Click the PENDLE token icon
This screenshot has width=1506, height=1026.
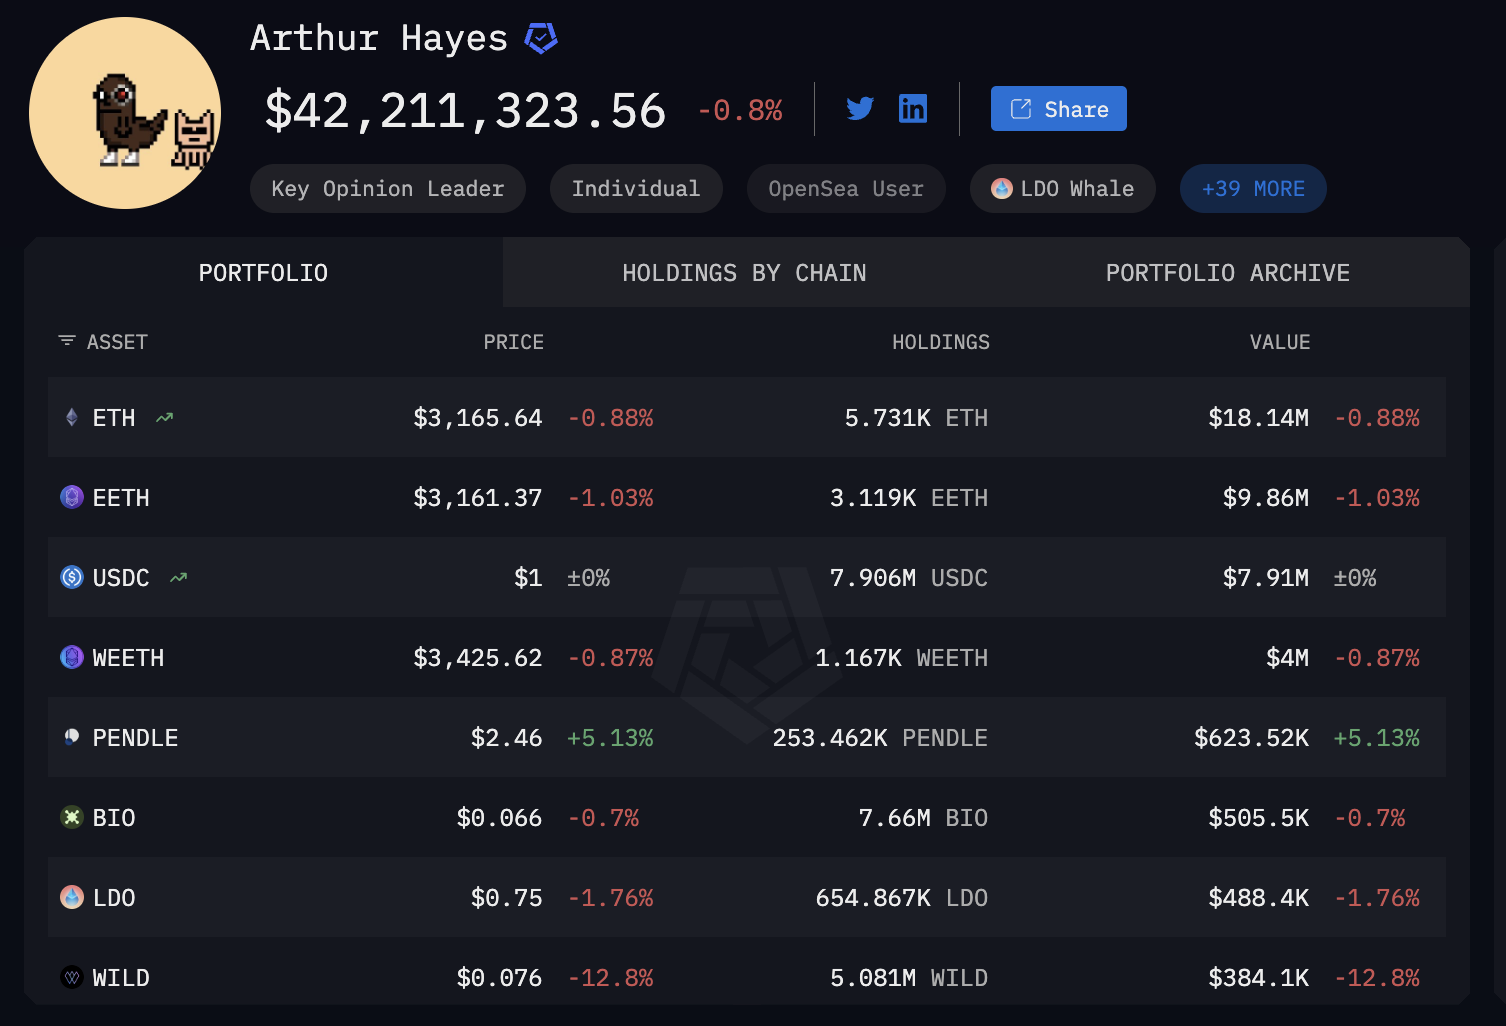click(70, 737)
